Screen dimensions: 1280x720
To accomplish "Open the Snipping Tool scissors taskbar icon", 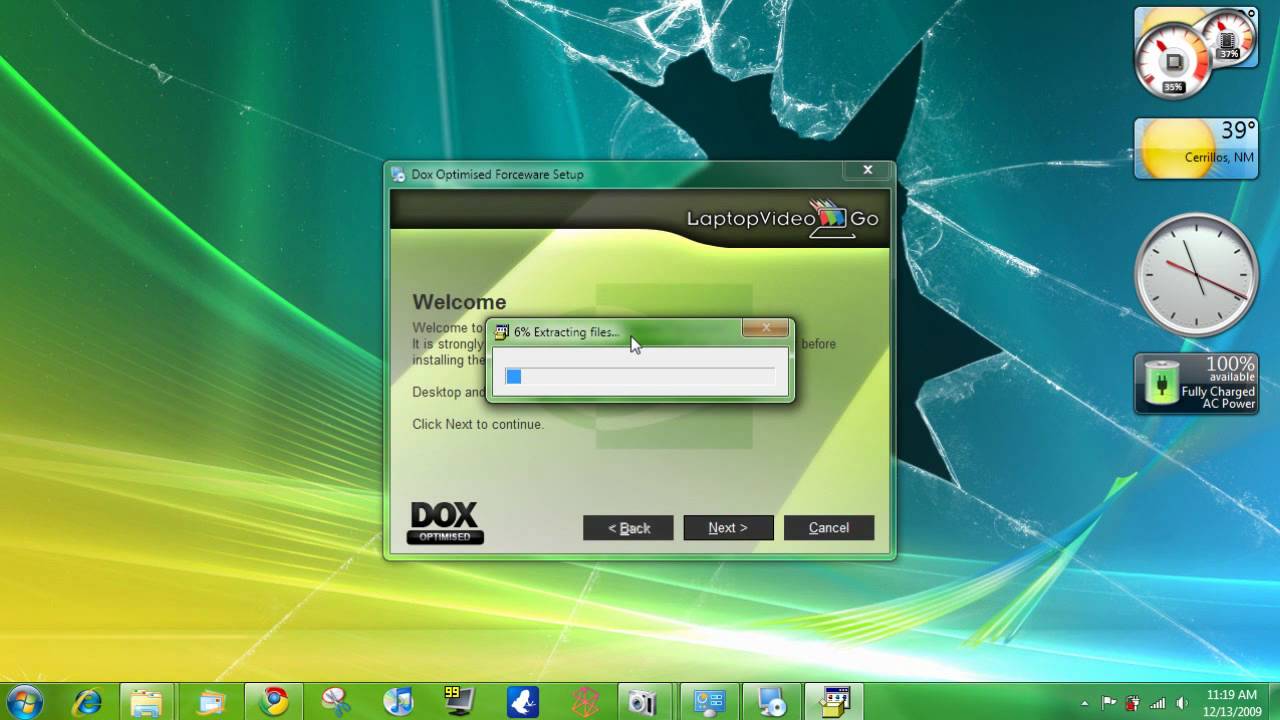I will coord(336,702).
